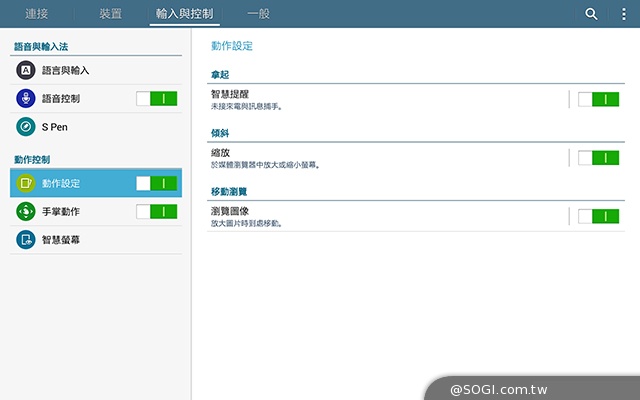Toggle the 手掌動作 switch in sidebar
Screen dimensions: 640x400
click(x=157, y=212)
